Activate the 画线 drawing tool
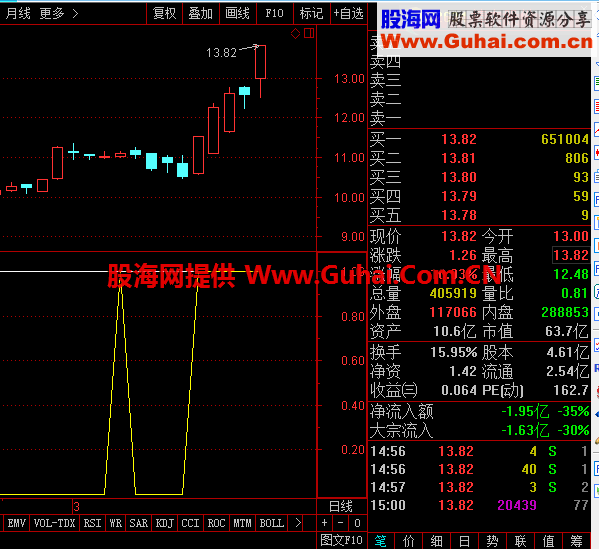 coord(237,14)
